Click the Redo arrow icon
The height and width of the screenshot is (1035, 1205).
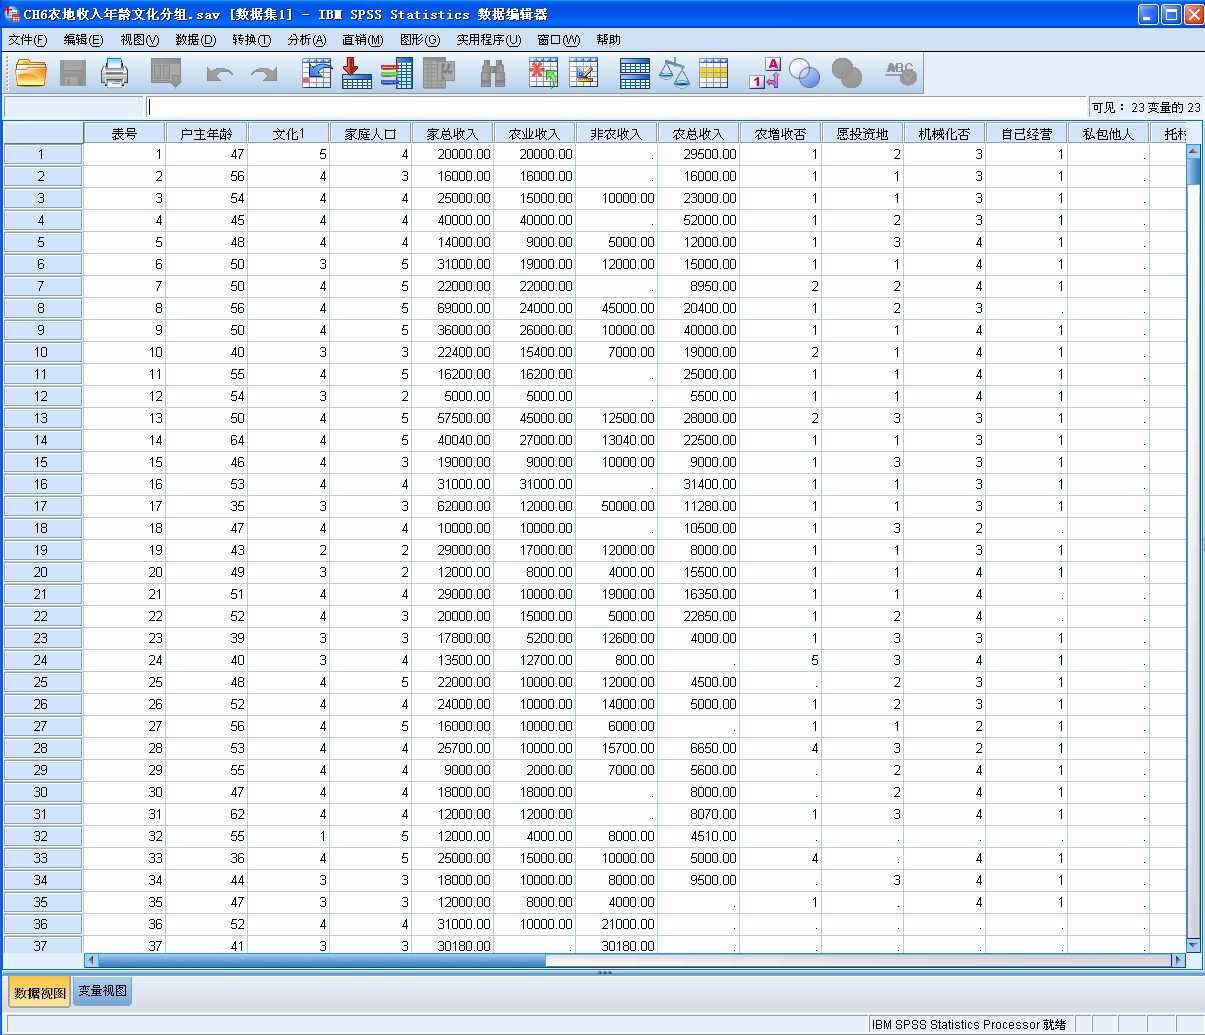(x=263, y=74)
